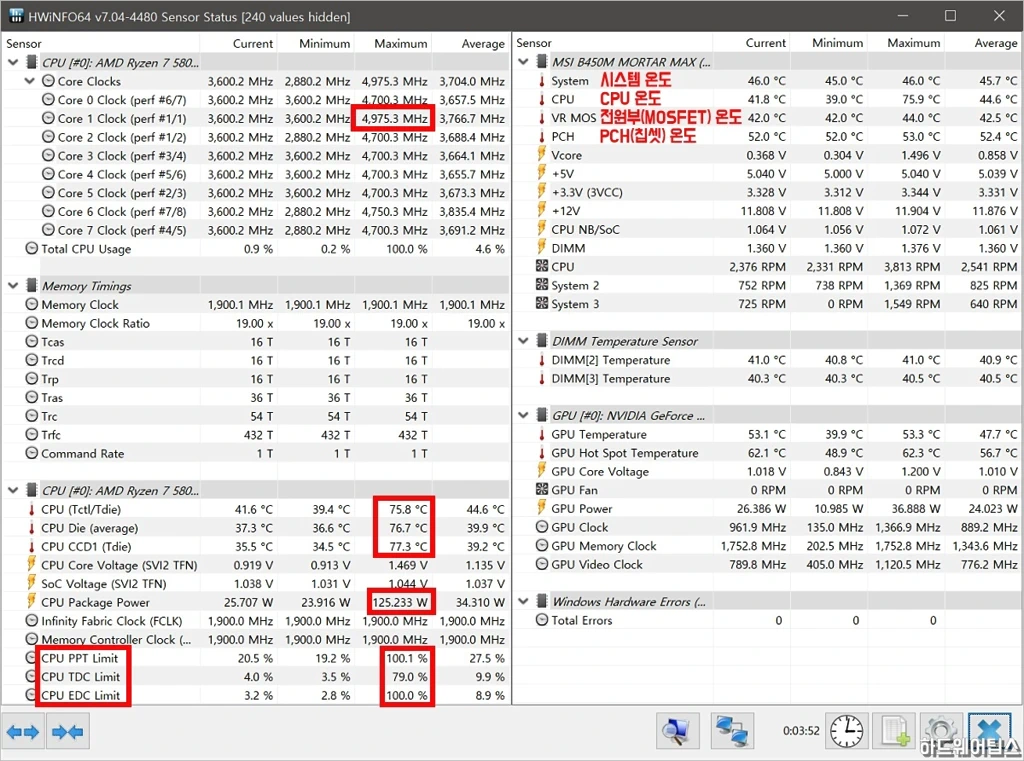Click the 77.3 °C CPU CCD1 maximum value
The image size is (1024, 761).
pos(408,546)
